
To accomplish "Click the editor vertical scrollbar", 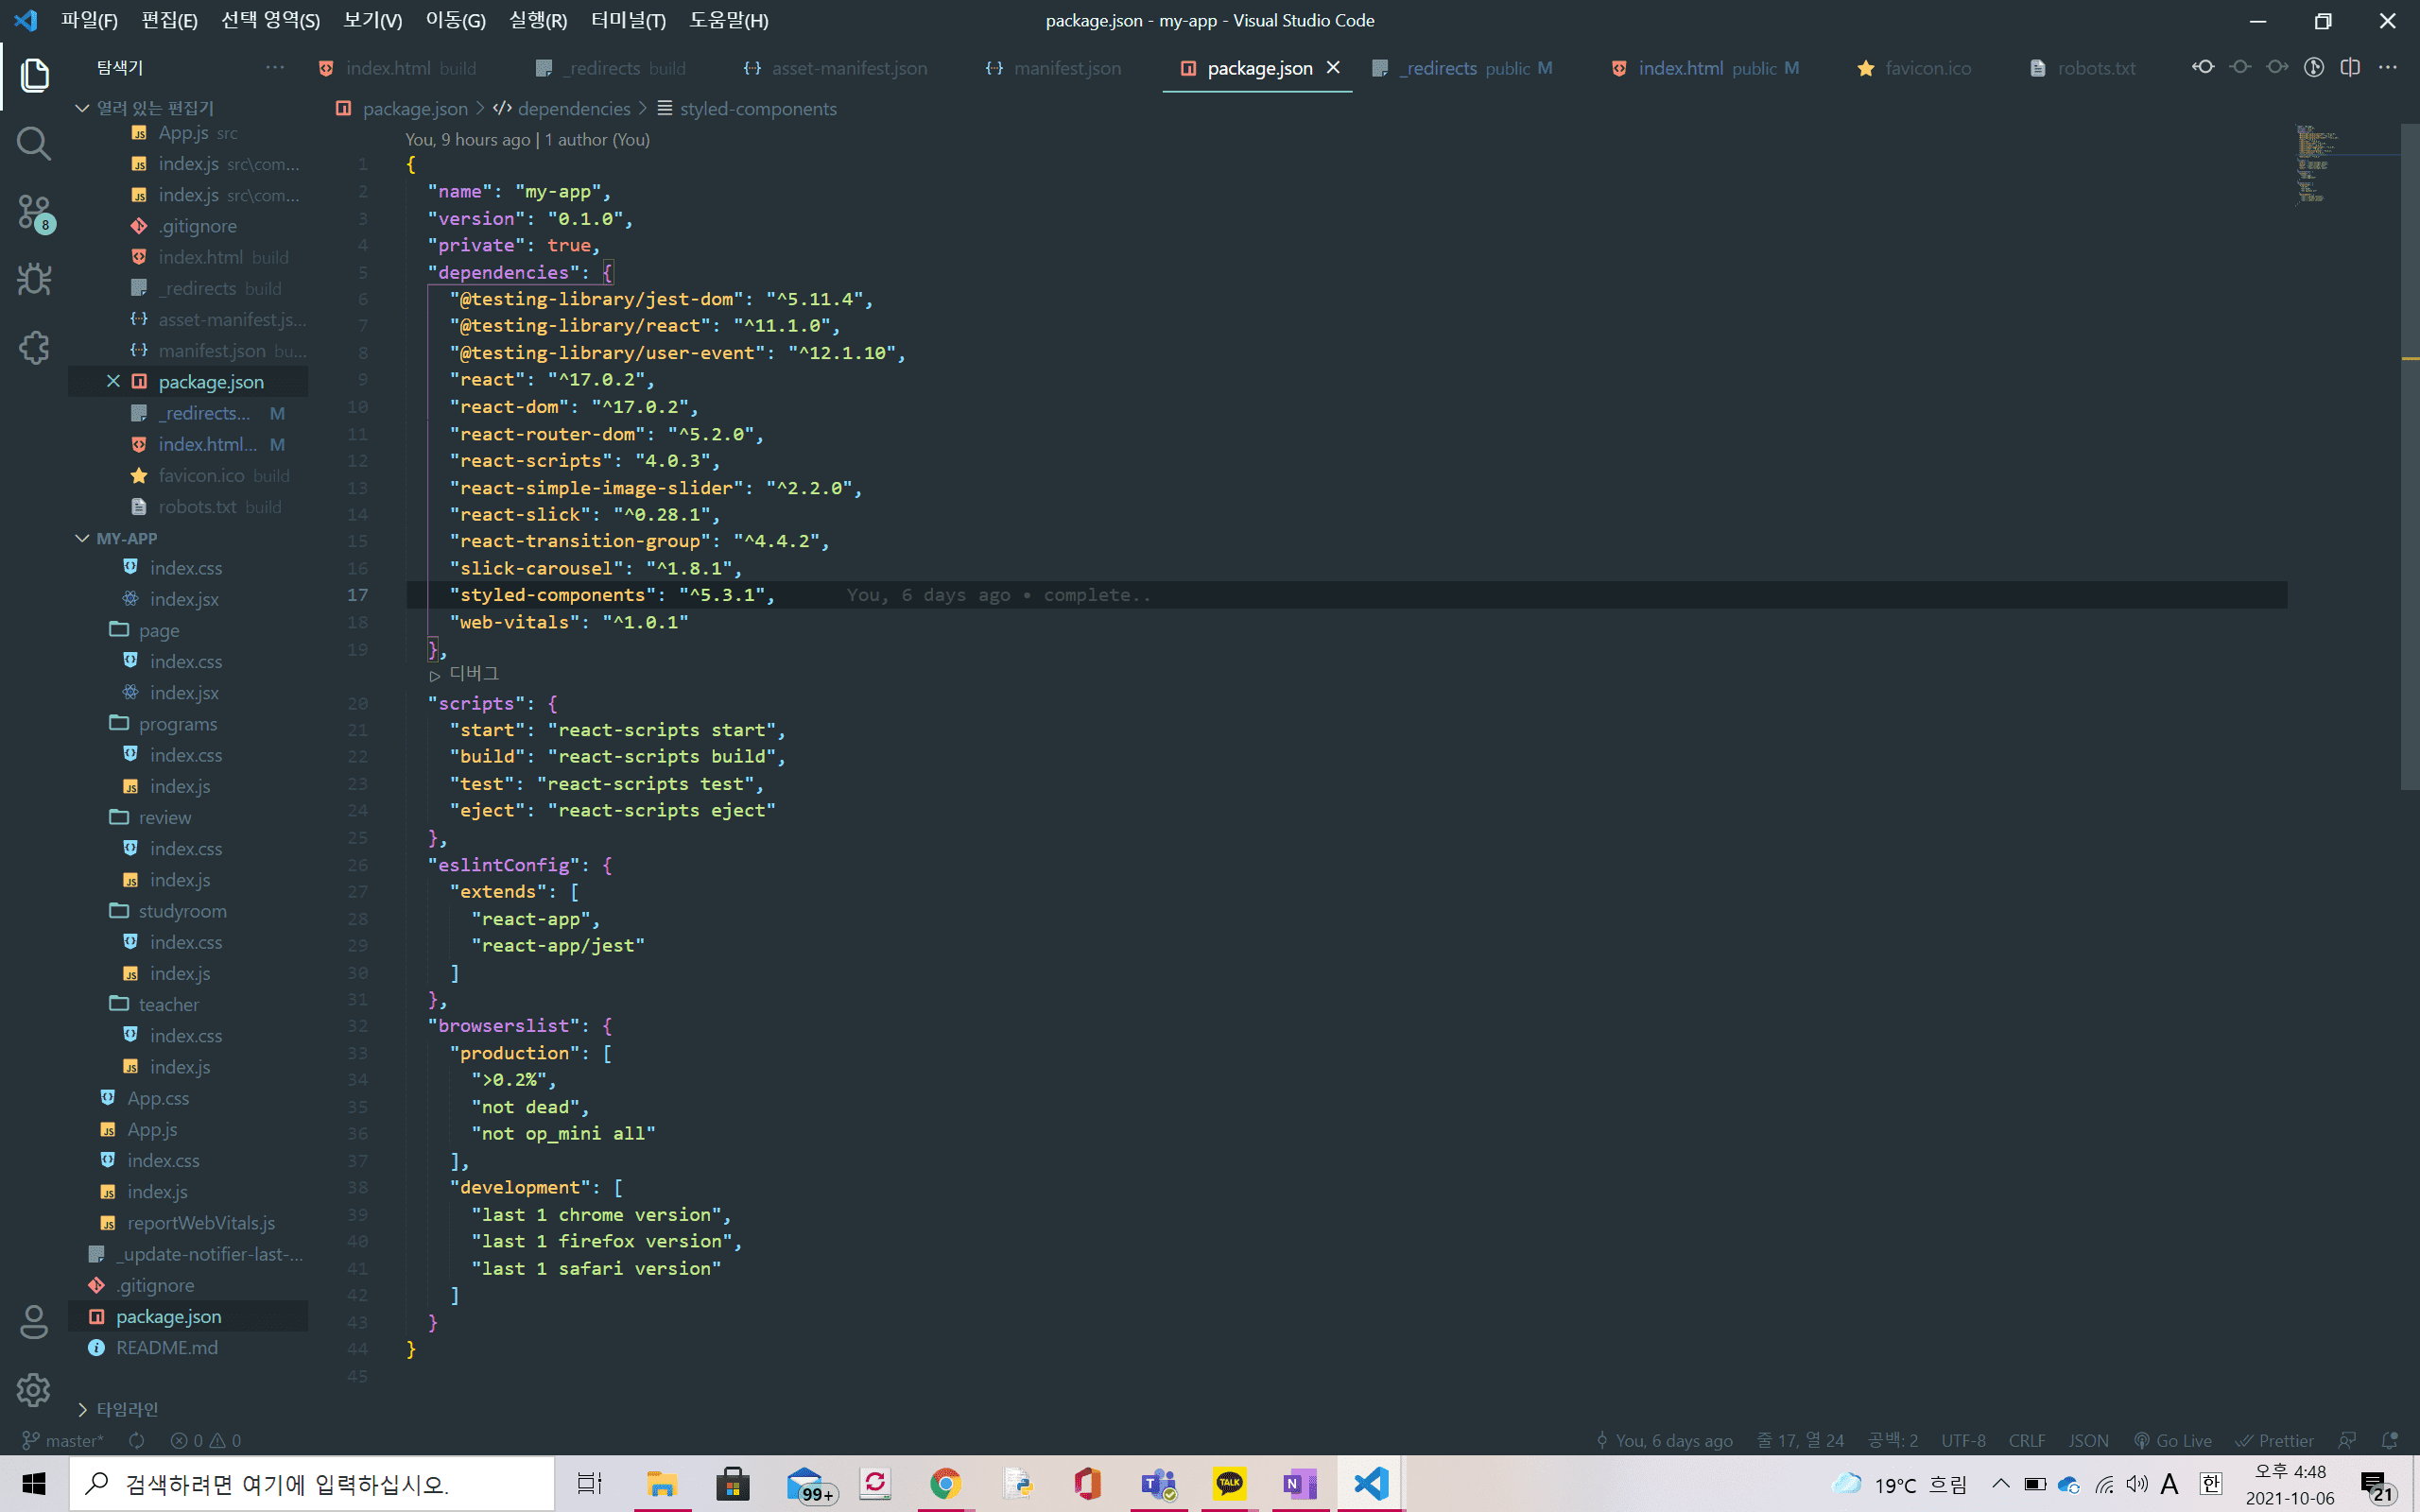I will tap(2410, 456).
